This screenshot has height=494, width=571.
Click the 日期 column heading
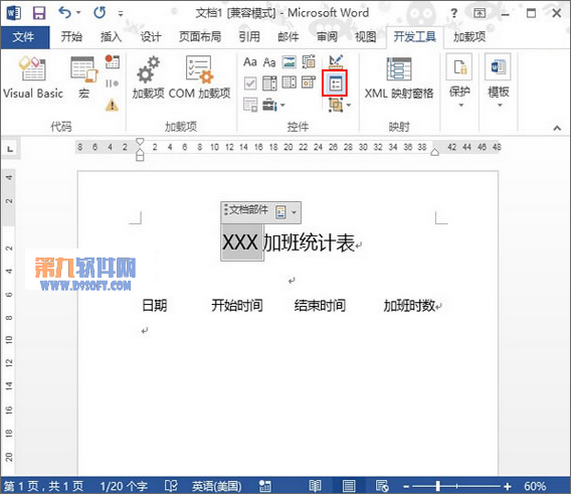pos(154,305)
